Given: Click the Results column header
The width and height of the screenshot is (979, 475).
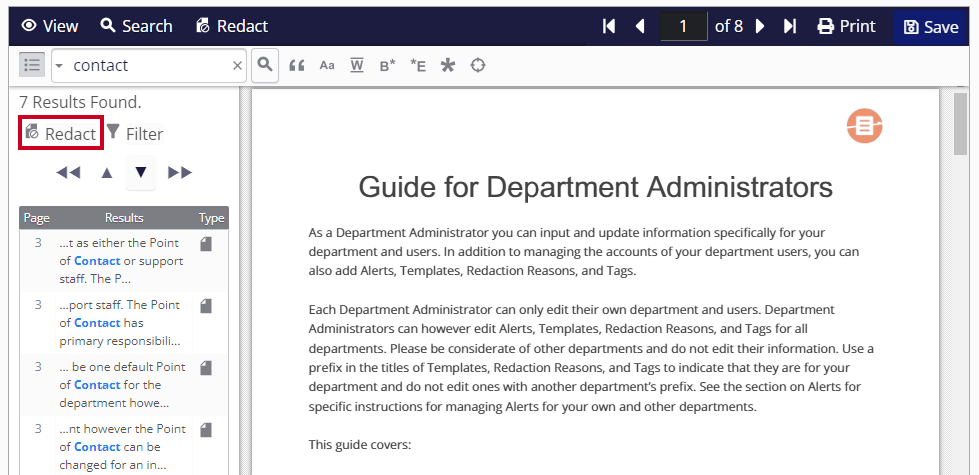Looking at the screenshot, I should coord(124,218).
